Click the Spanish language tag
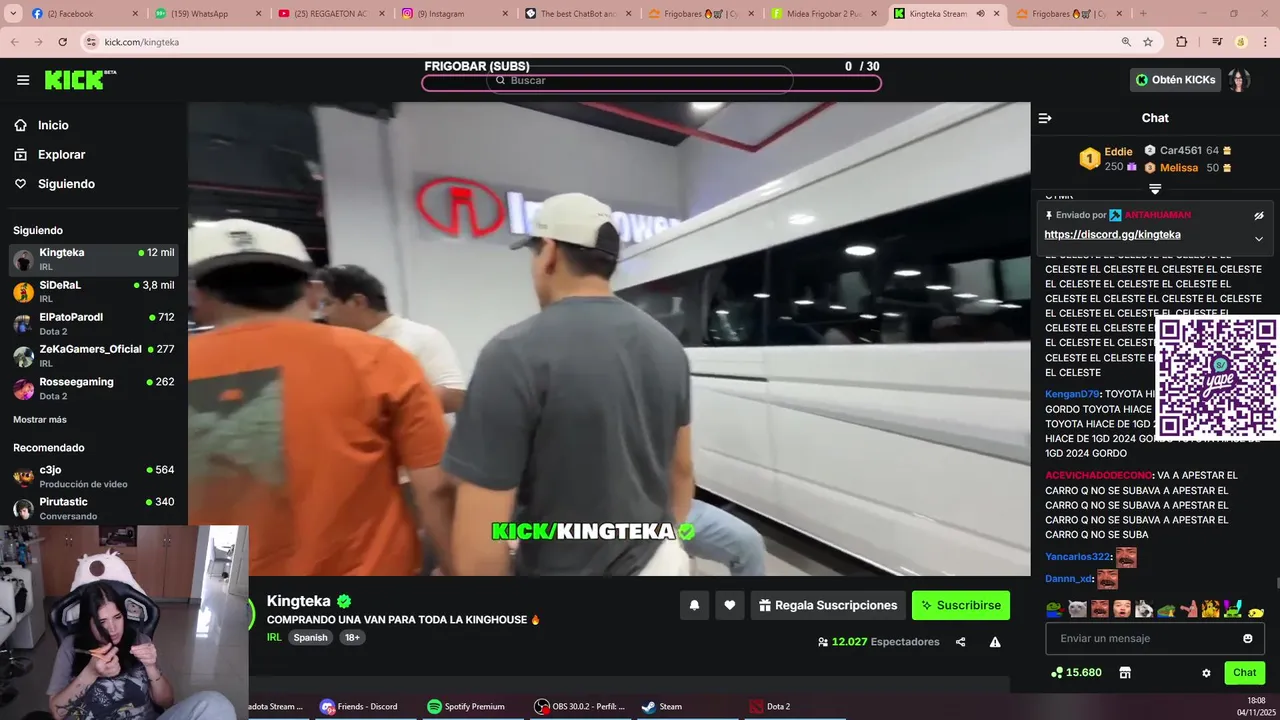Image resolution: width=1280 pixels, height=720 pixels. [310, 637]
